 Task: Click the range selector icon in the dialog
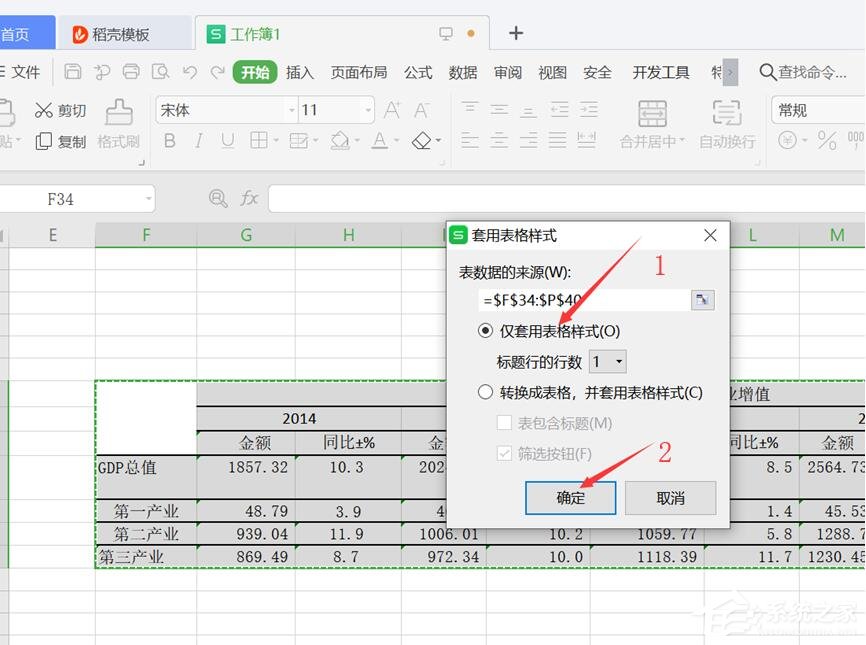coord(703,299)
